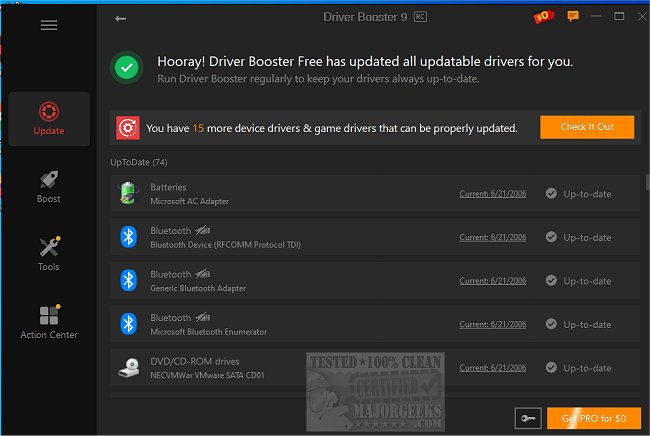Select Bluetooth Device (RFCOMM Protocol TDI) text

tap(226, 245)
